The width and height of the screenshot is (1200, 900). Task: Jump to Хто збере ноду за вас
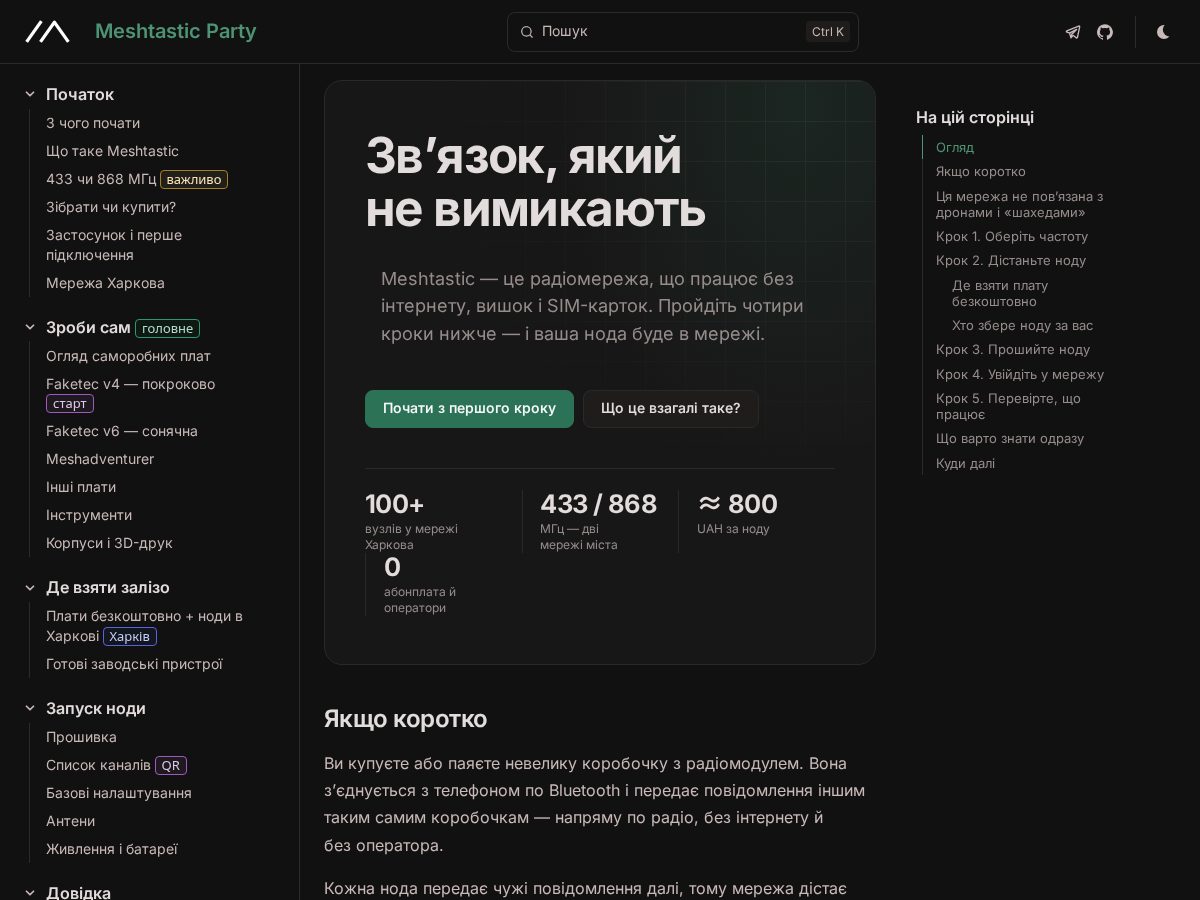[1022, 326]
